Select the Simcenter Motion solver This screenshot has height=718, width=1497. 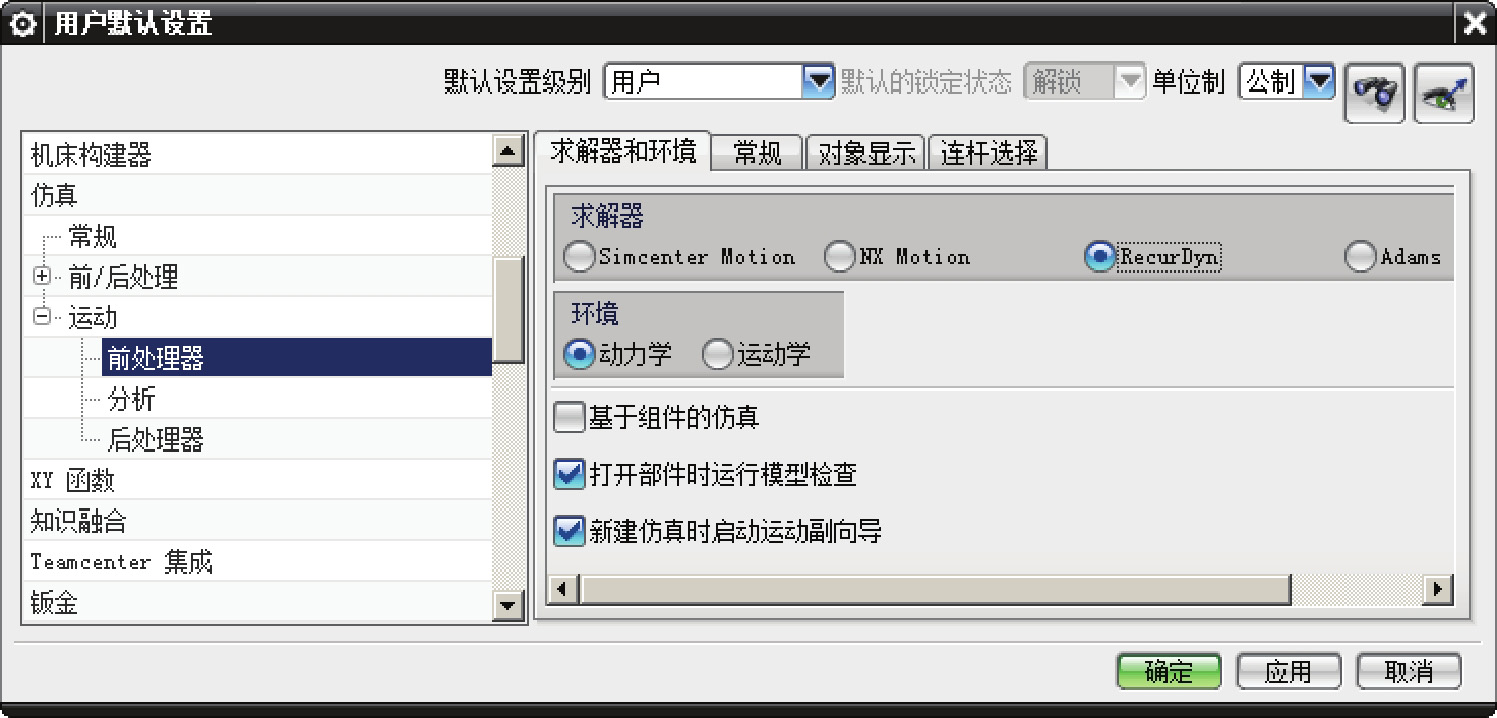pos(579,258)
